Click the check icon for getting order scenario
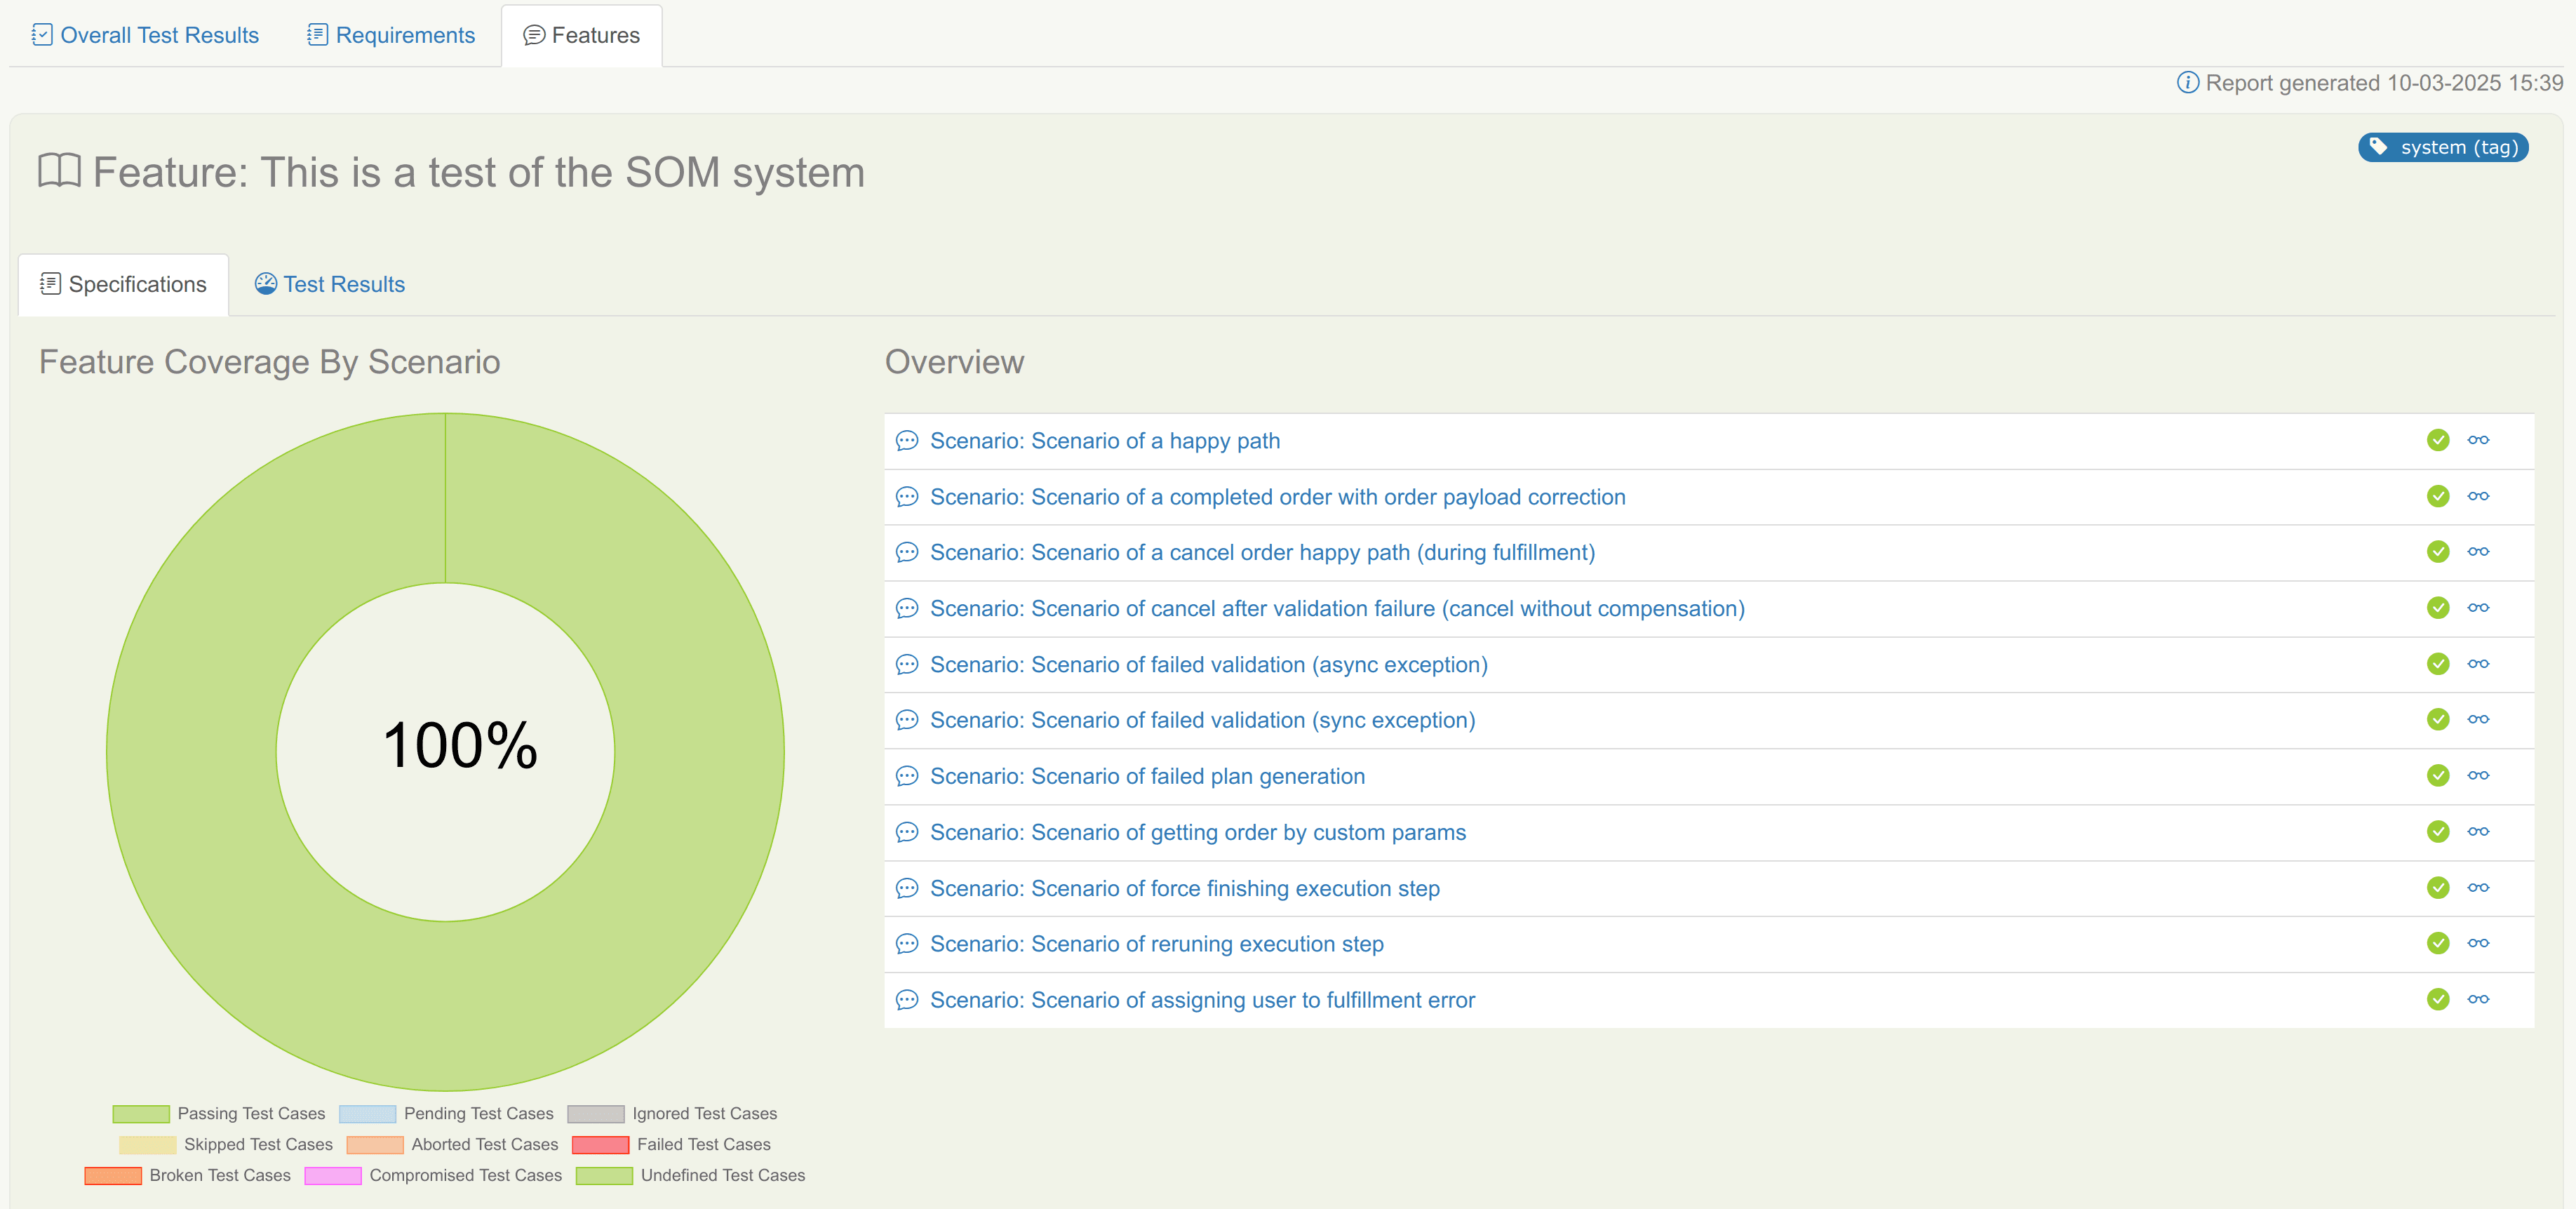The image size is (2576, 1209). 2438,831
